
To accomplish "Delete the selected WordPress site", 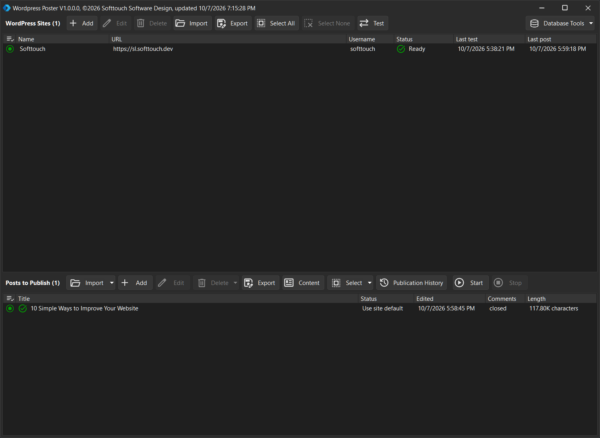I will [x=152, y=23].
